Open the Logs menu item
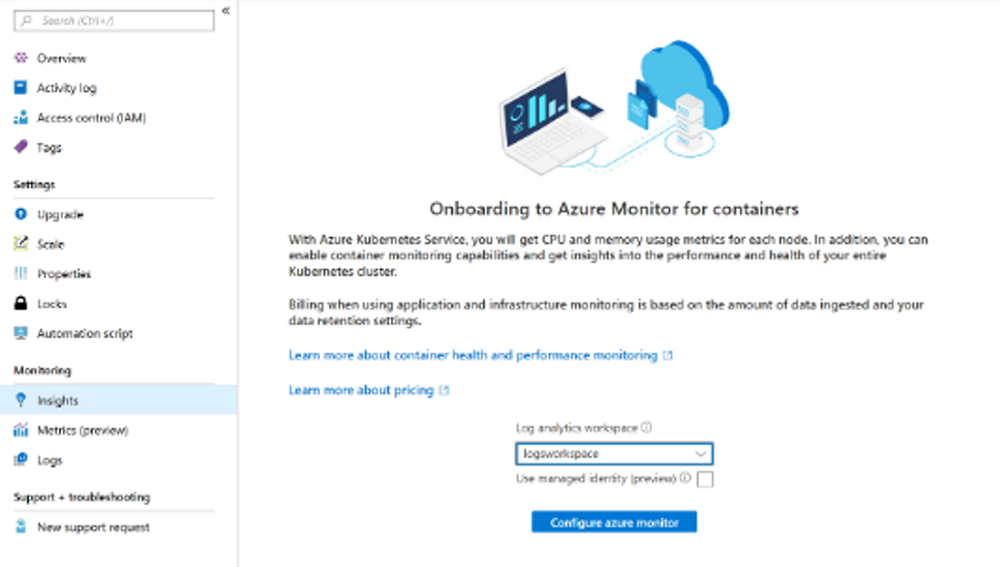Image resolution: width=1000 pixels, height=567 pixels. (50, 460)
